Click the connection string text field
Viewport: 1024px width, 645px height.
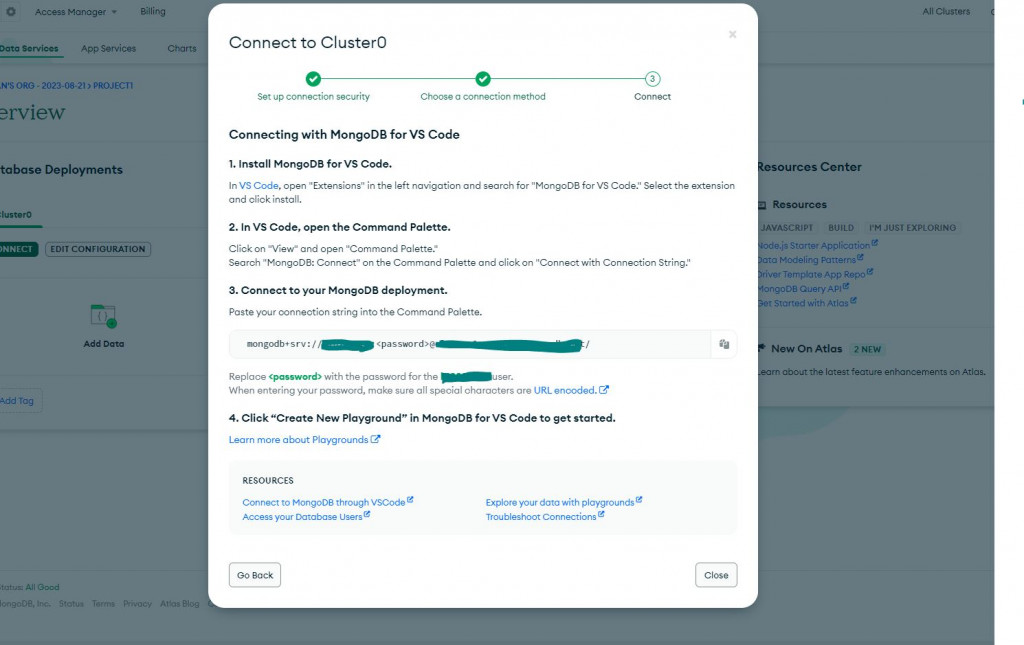coord(470,344)
